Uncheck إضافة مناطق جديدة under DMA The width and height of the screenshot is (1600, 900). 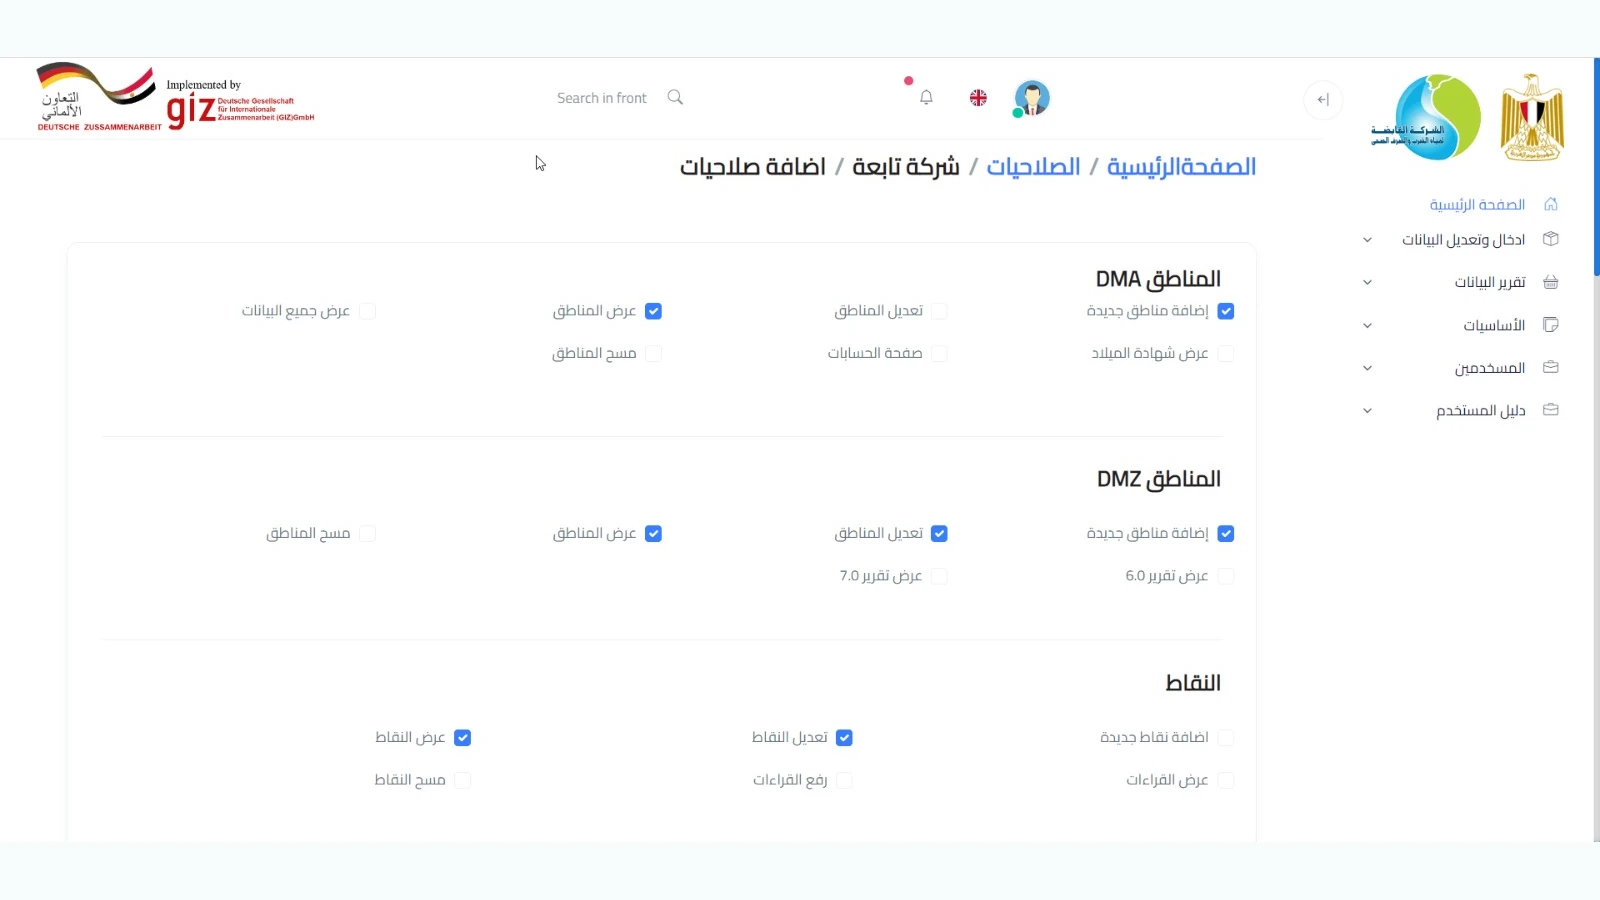(1226, 311)
